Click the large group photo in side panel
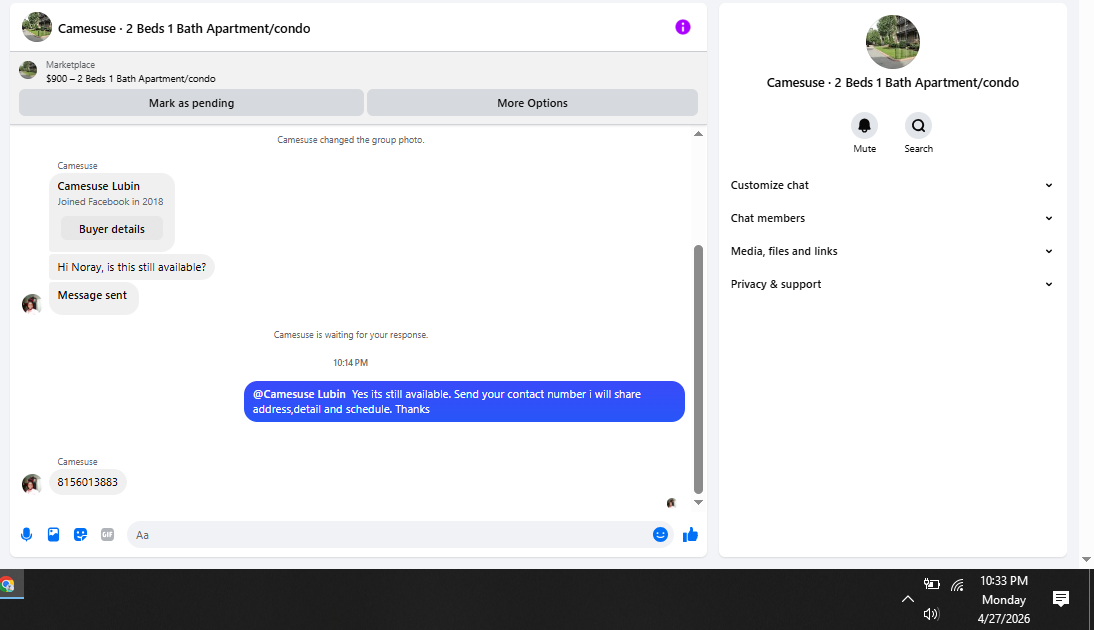The width and height of the screenshot is (1094, 630). click(892, 42)
